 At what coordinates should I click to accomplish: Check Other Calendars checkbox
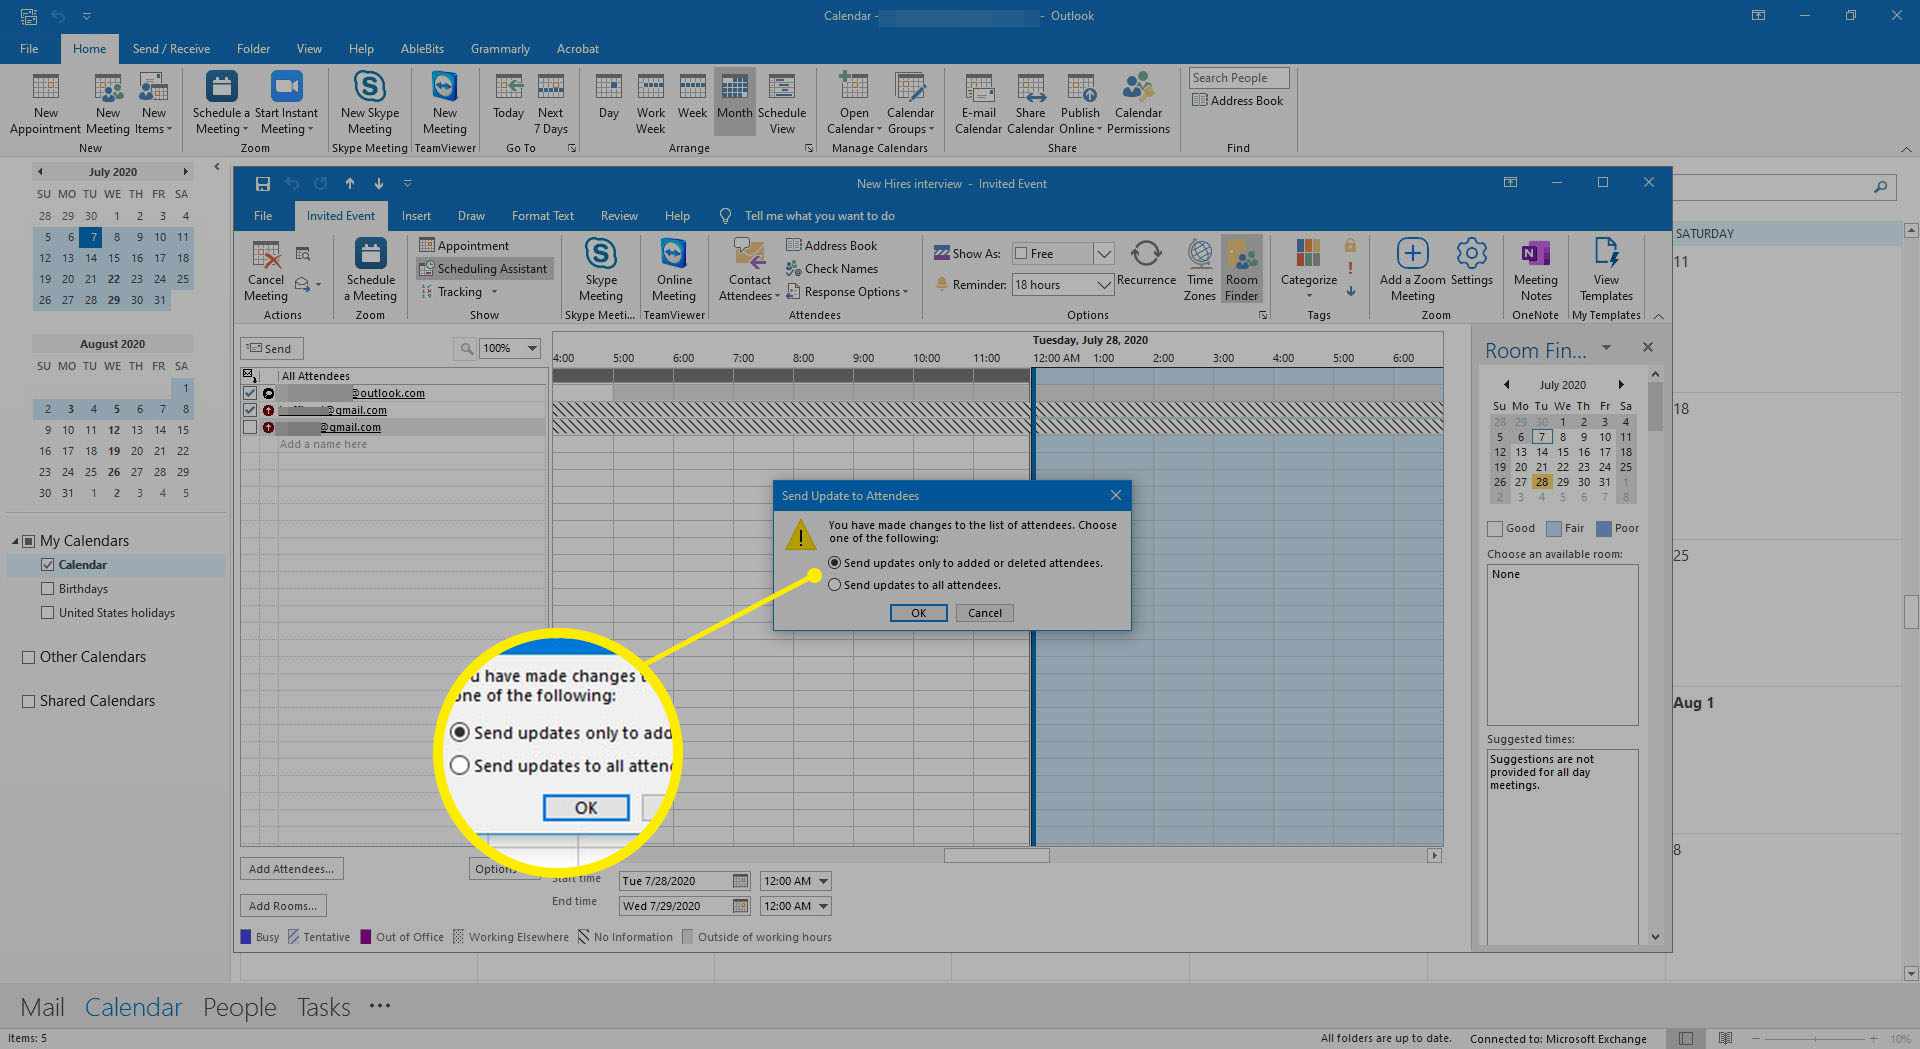tap(29, 657)
